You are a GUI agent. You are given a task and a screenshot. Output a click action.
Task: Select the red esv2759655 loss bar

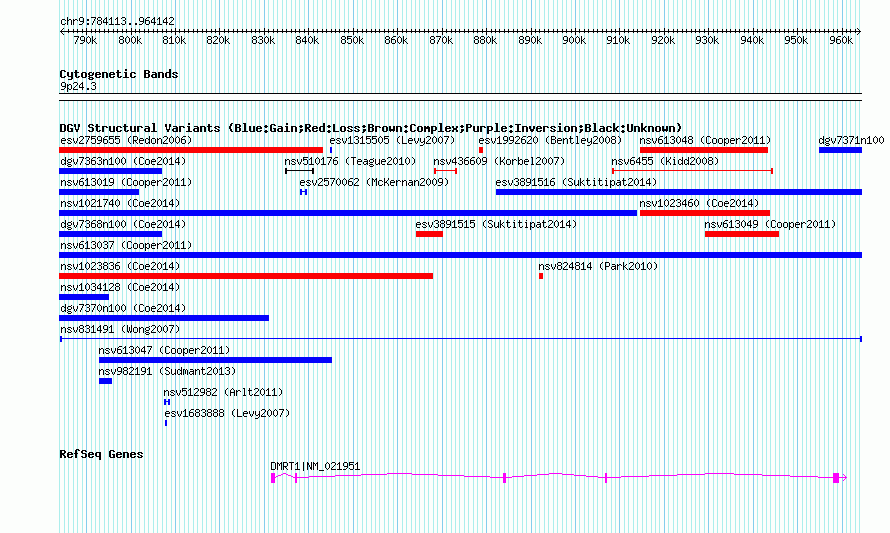point(191,150)
